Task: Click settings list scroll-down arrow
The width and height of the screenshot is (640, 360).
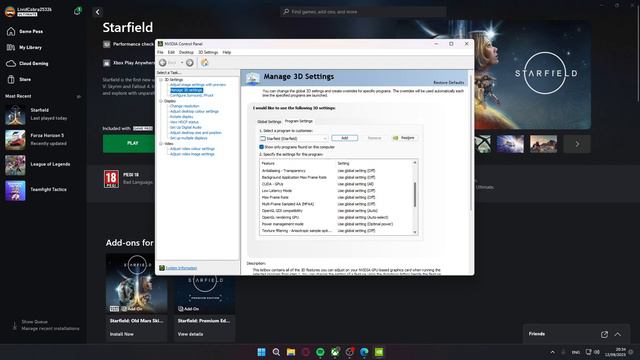Action: coord(415,232)
